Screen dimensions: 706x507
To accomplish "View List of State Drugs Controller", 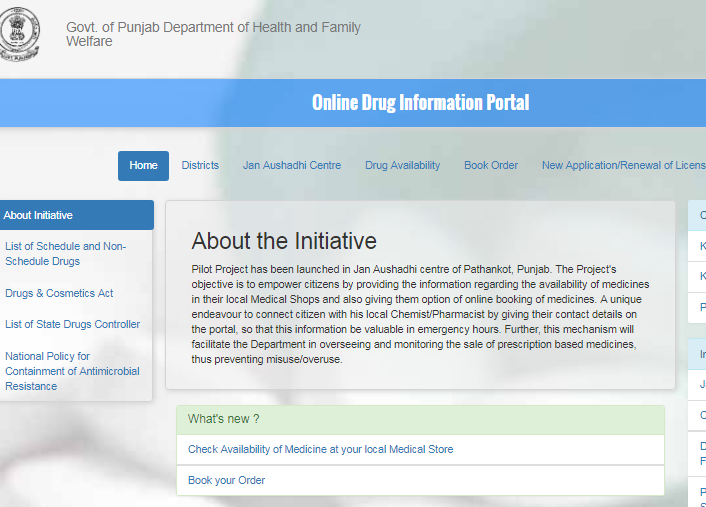I will (x=72, y=324).
